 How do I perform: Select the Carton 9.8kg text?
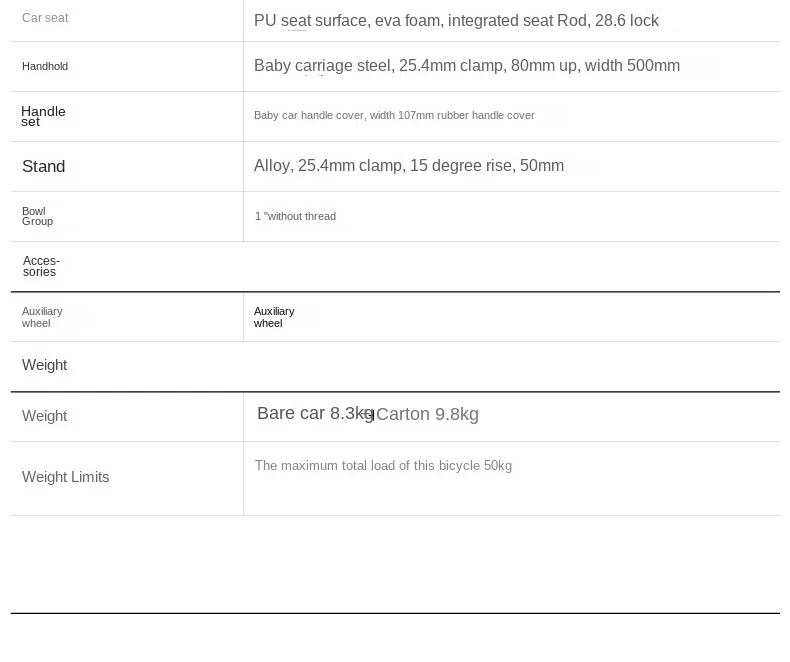coord(427,414)
